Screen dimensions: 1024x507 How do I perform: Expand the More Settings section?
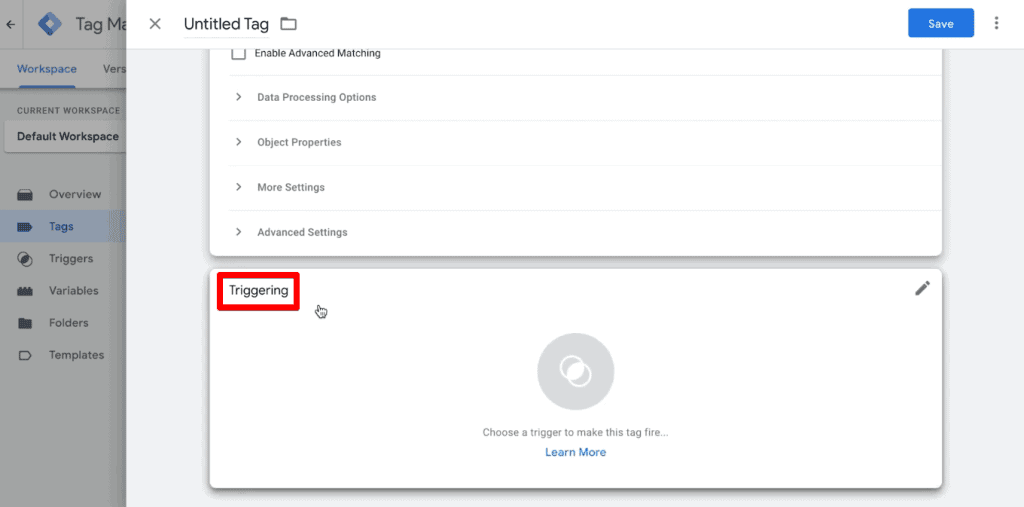585,188
